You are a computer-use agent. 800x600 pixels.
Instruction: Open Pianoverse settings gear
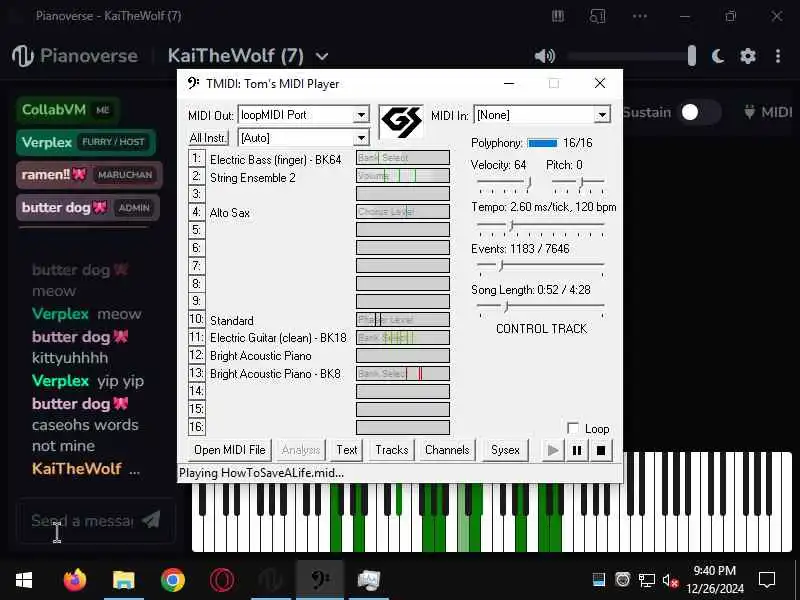tap(747, 56)
